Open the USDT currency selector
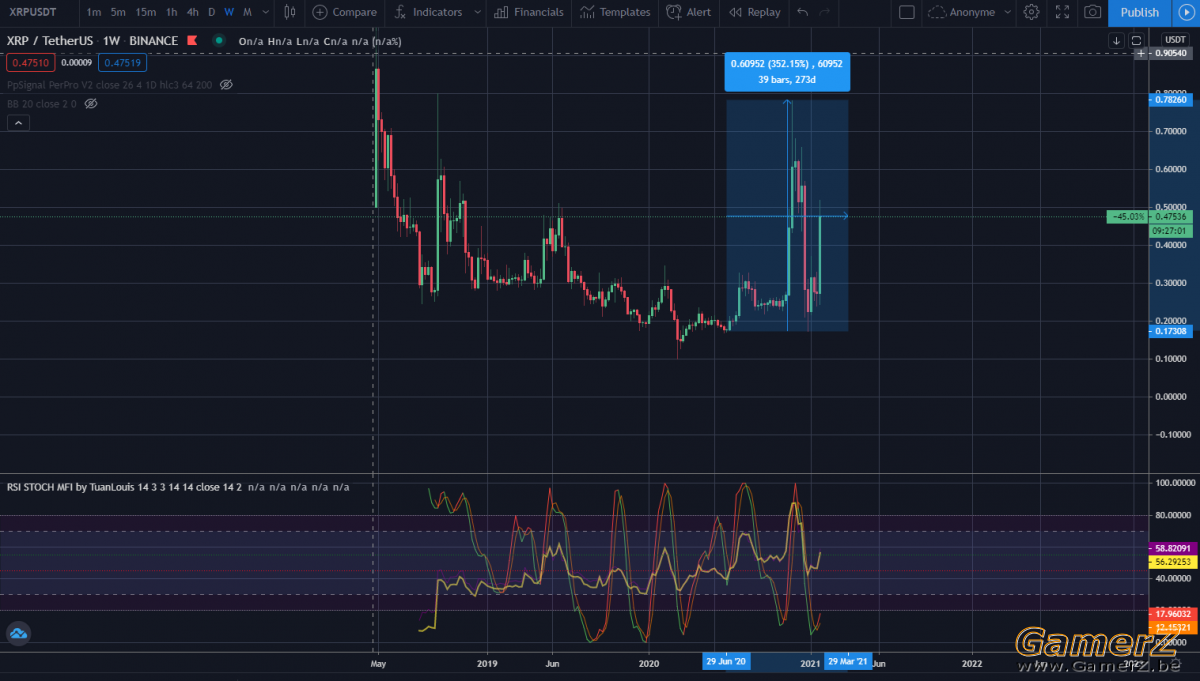 [x=1176, y=40]
